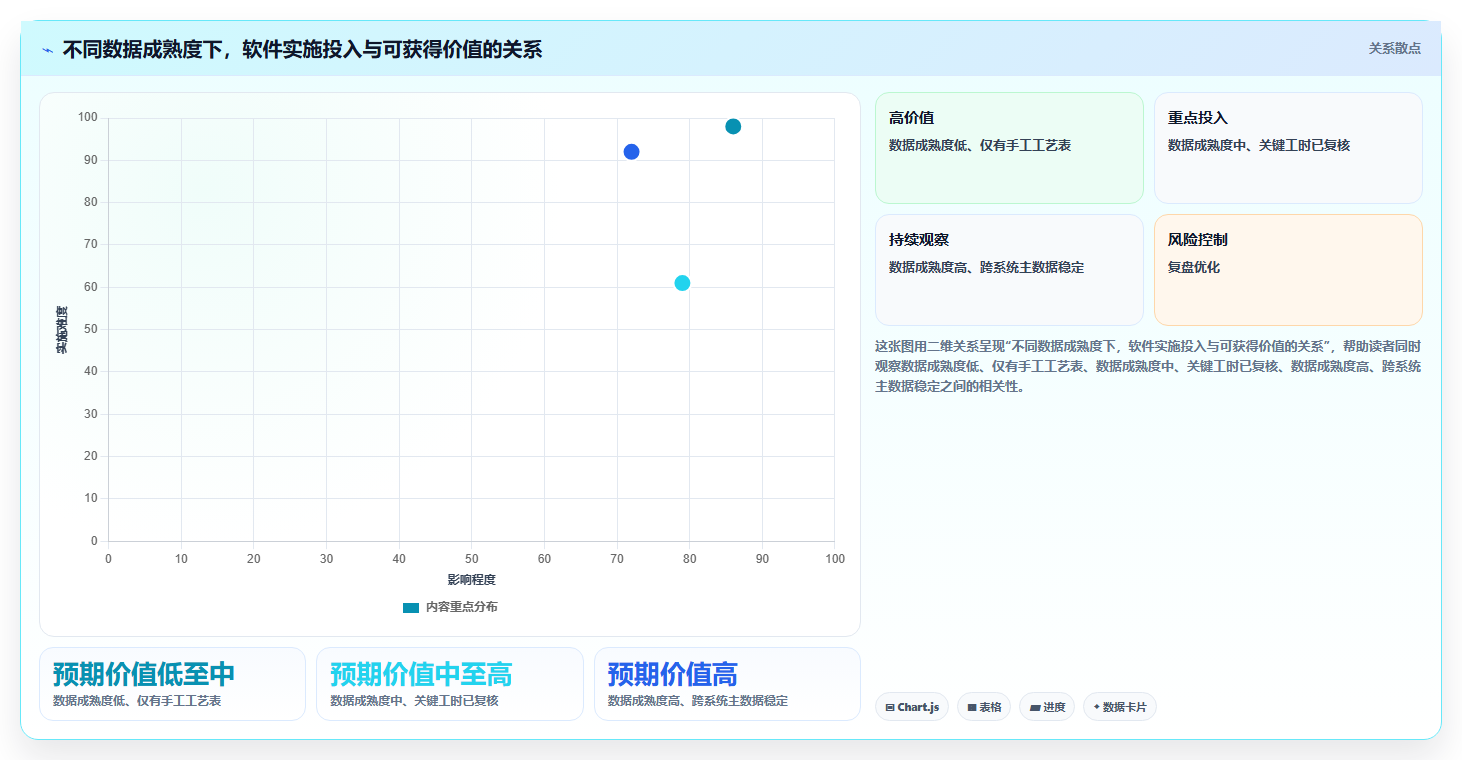Click the 内容重点分布 legend label

pos(461,607)
